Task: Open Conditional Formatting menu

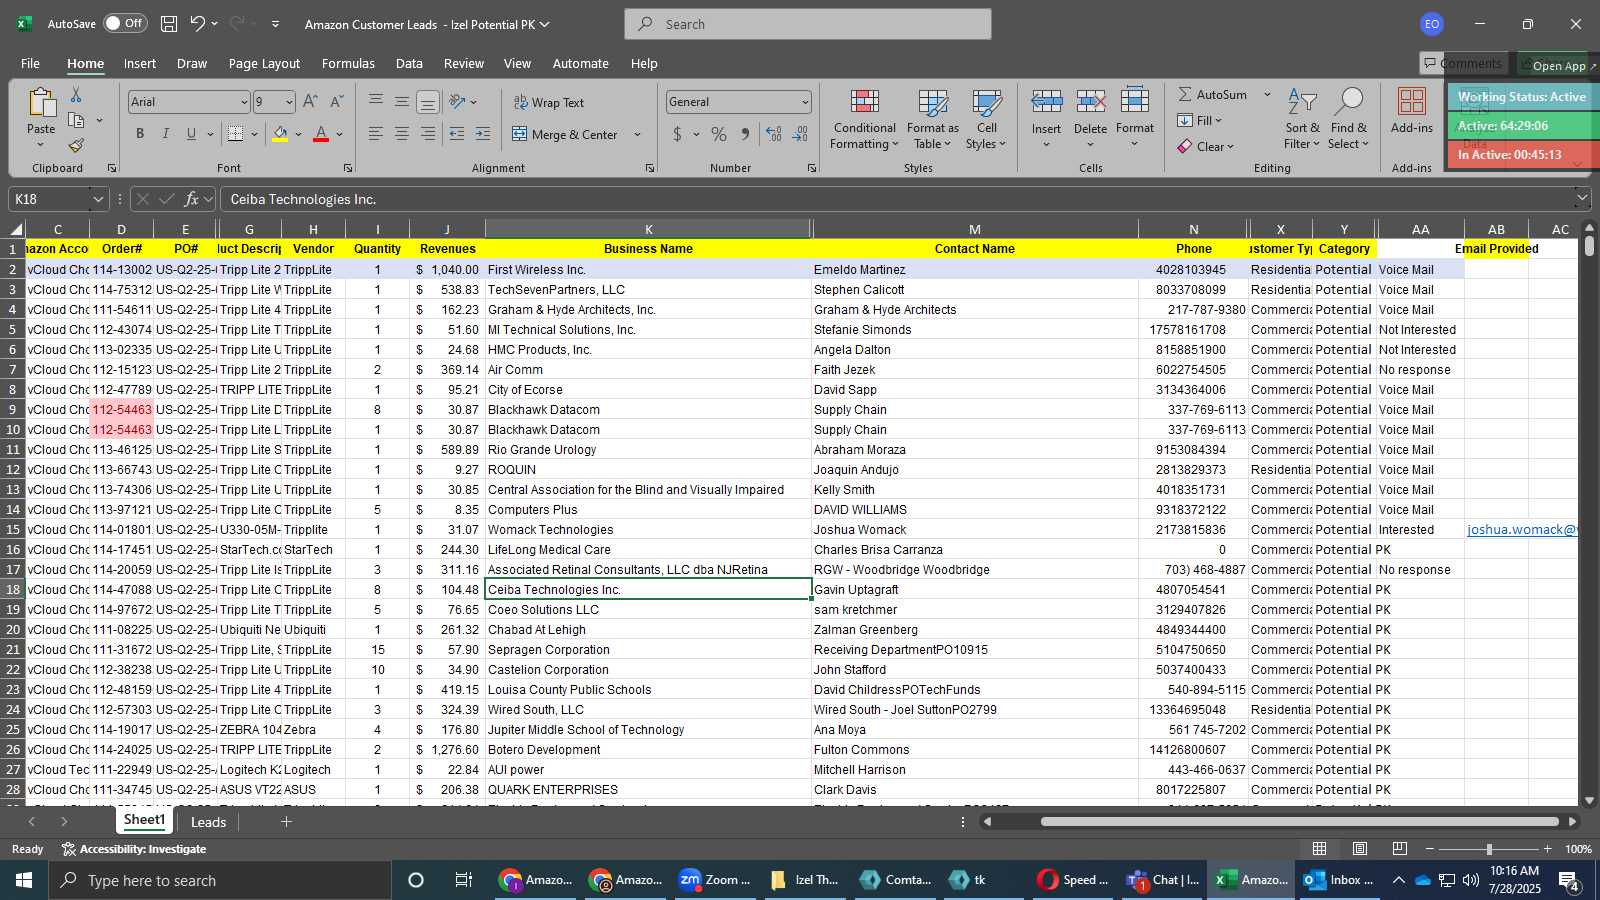Action: pos(865,120)
